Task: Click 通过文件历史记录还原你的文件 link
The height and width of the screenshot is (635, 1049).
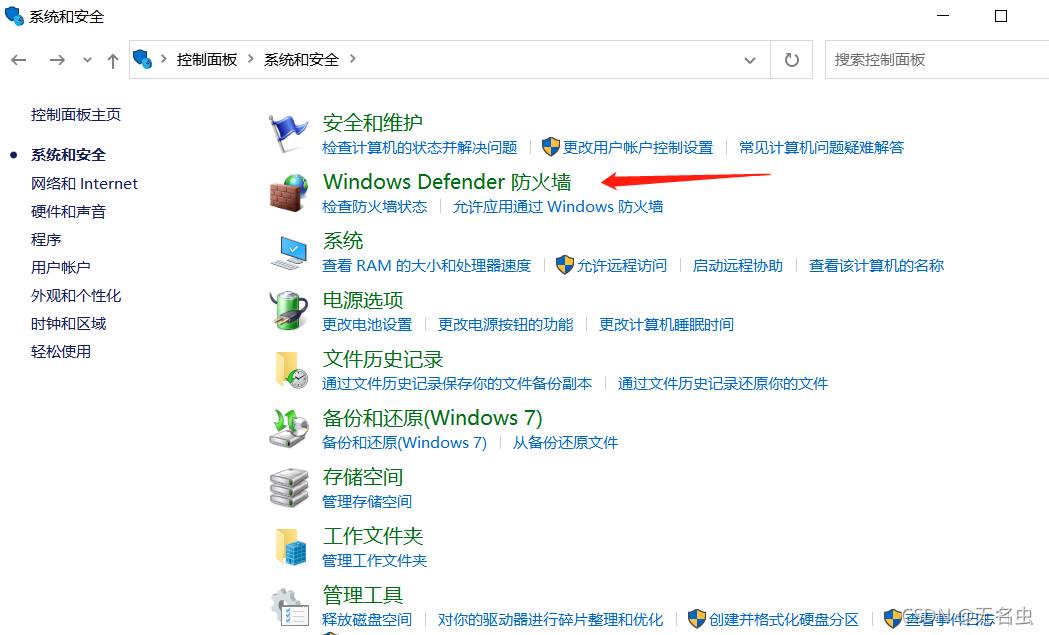Action: coord(723,383)
